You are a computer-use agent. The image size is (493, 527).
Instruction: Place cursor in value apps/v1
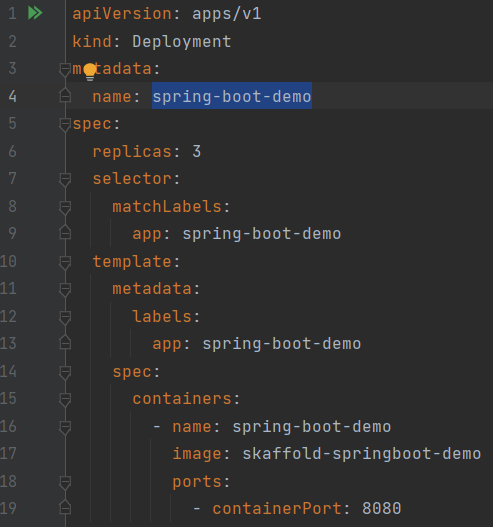(227, 14)
